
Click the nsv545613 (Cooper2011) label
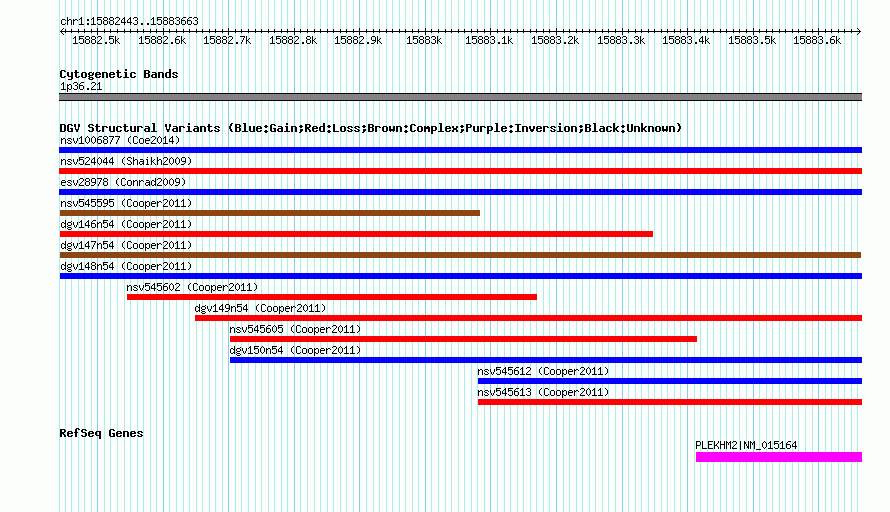tap(543, 392)
